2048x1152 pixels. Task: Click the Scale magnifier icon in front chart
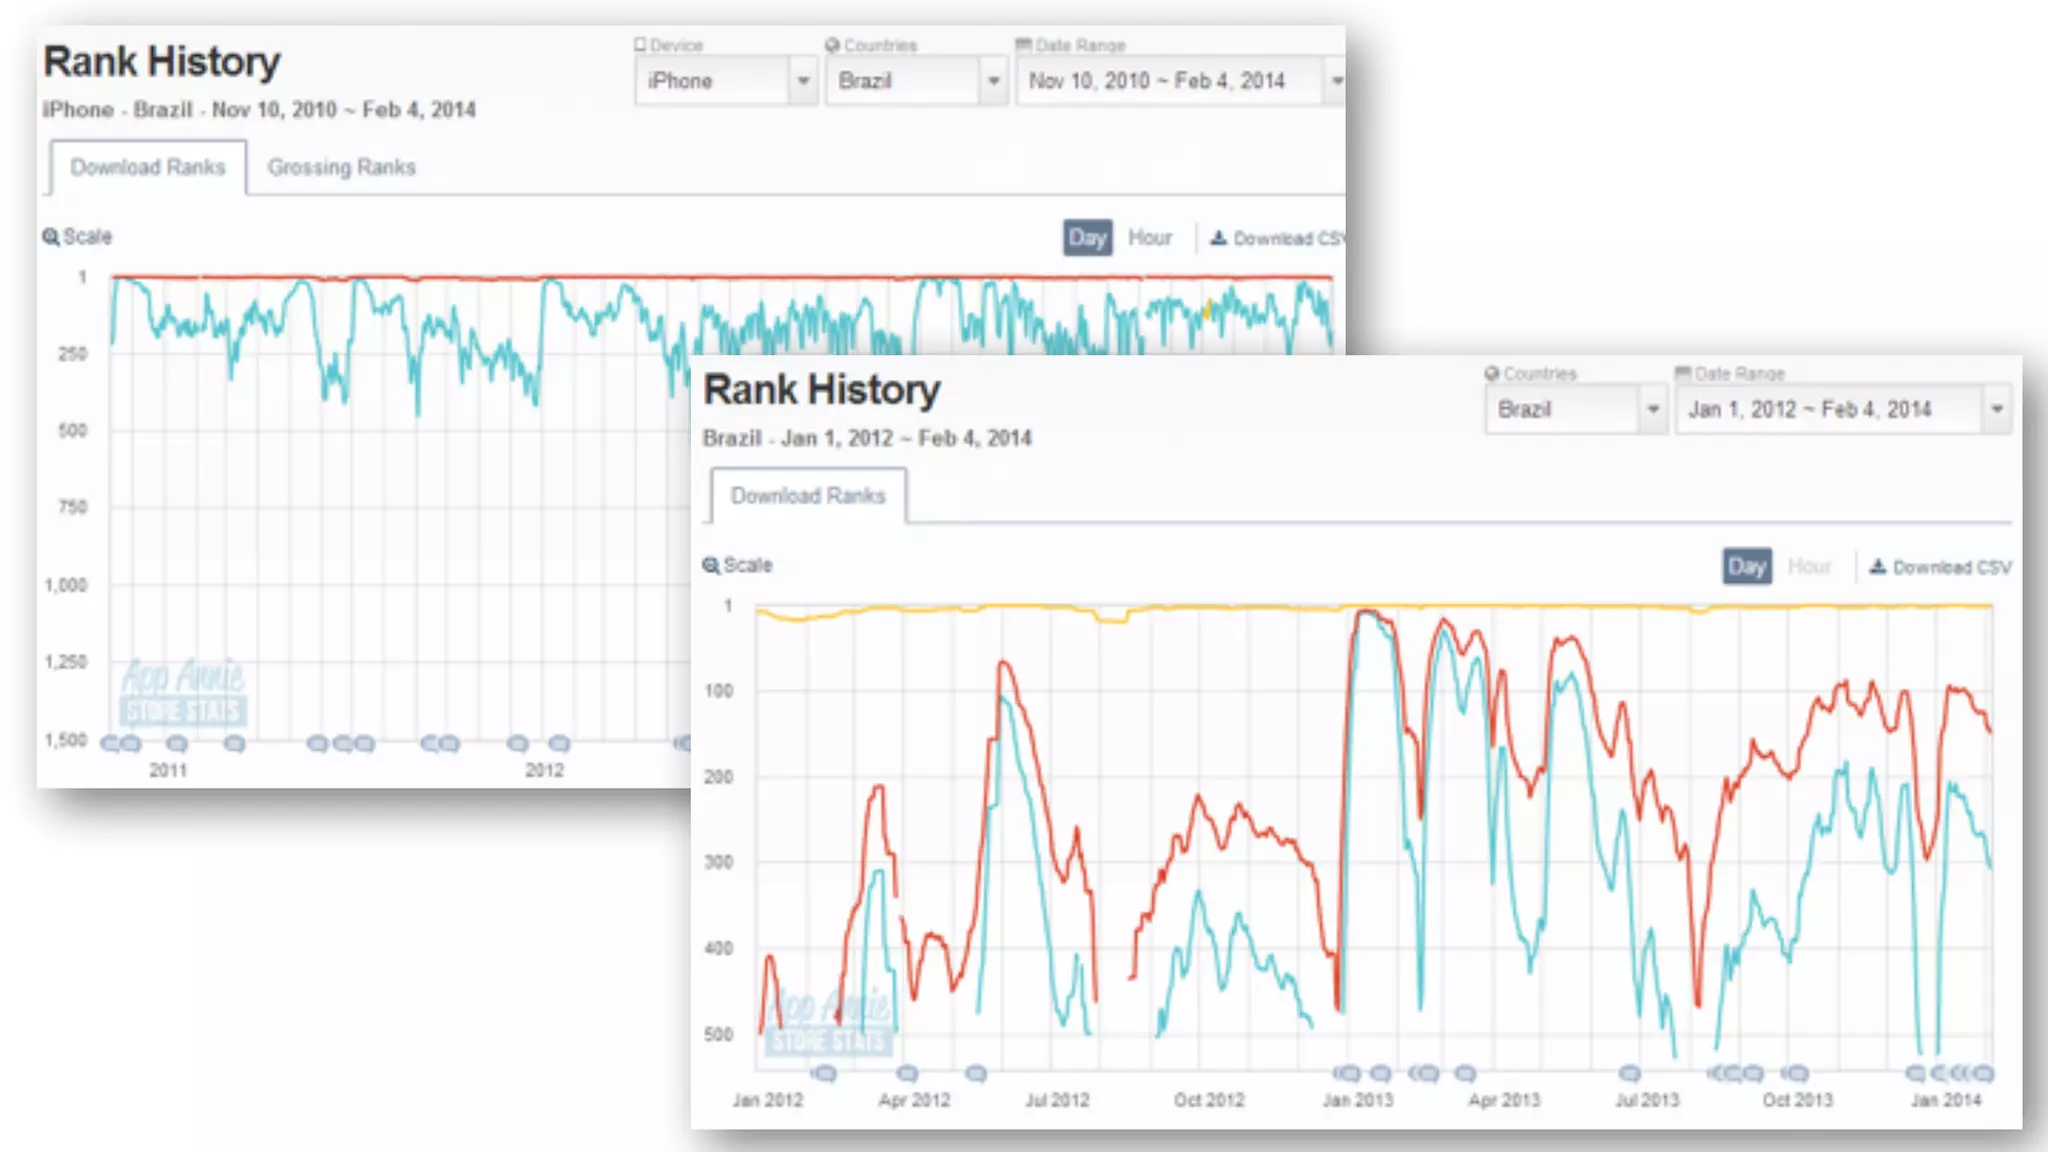tap(711, 566)
